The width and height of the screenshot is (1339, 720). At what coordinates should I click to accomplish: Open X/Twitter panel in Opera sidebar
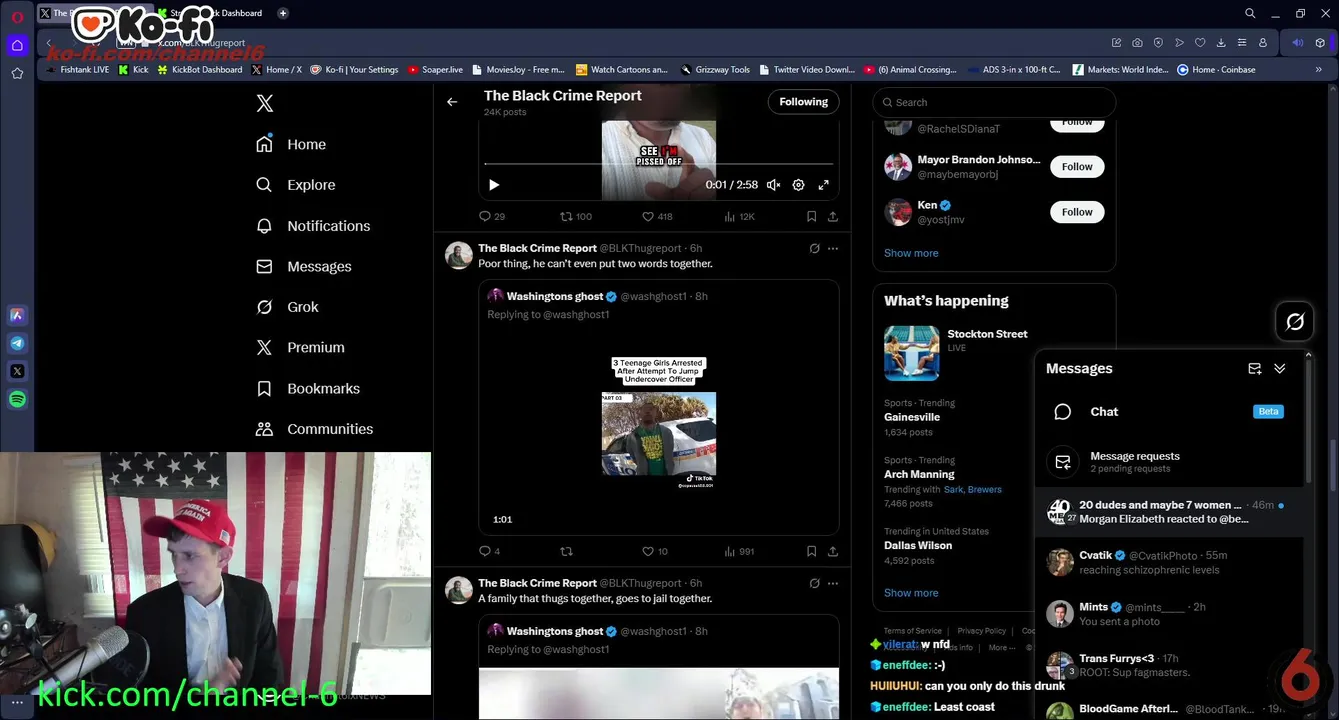(x=17, y=371)
